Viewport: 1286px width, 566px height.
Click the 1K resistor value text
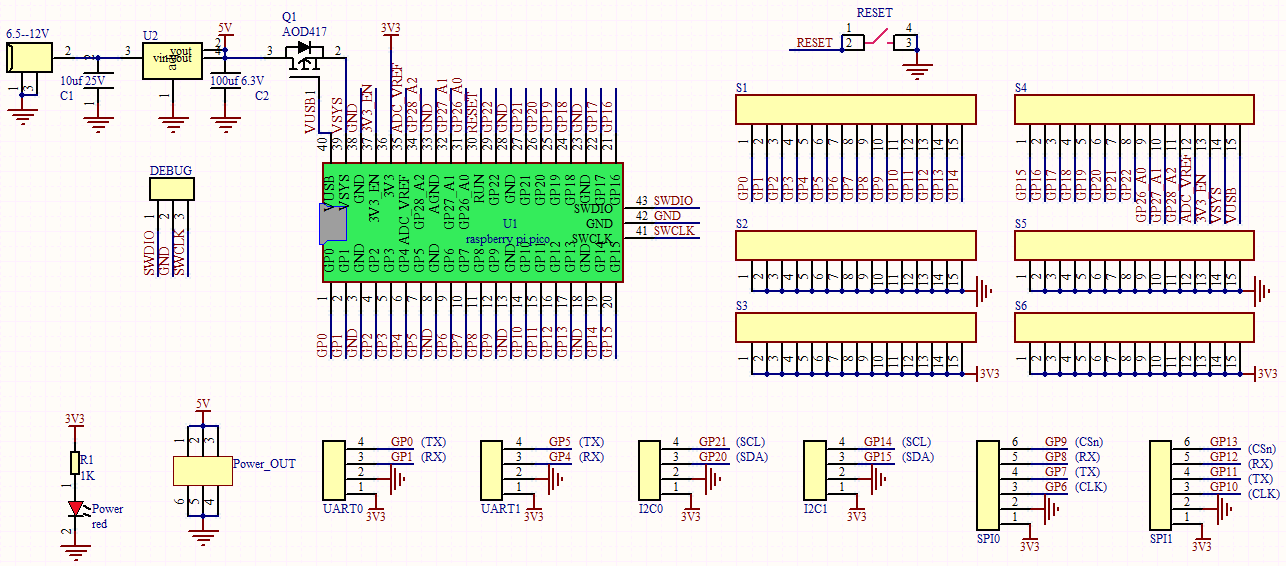pyautogui.click(x=87, y=477)
